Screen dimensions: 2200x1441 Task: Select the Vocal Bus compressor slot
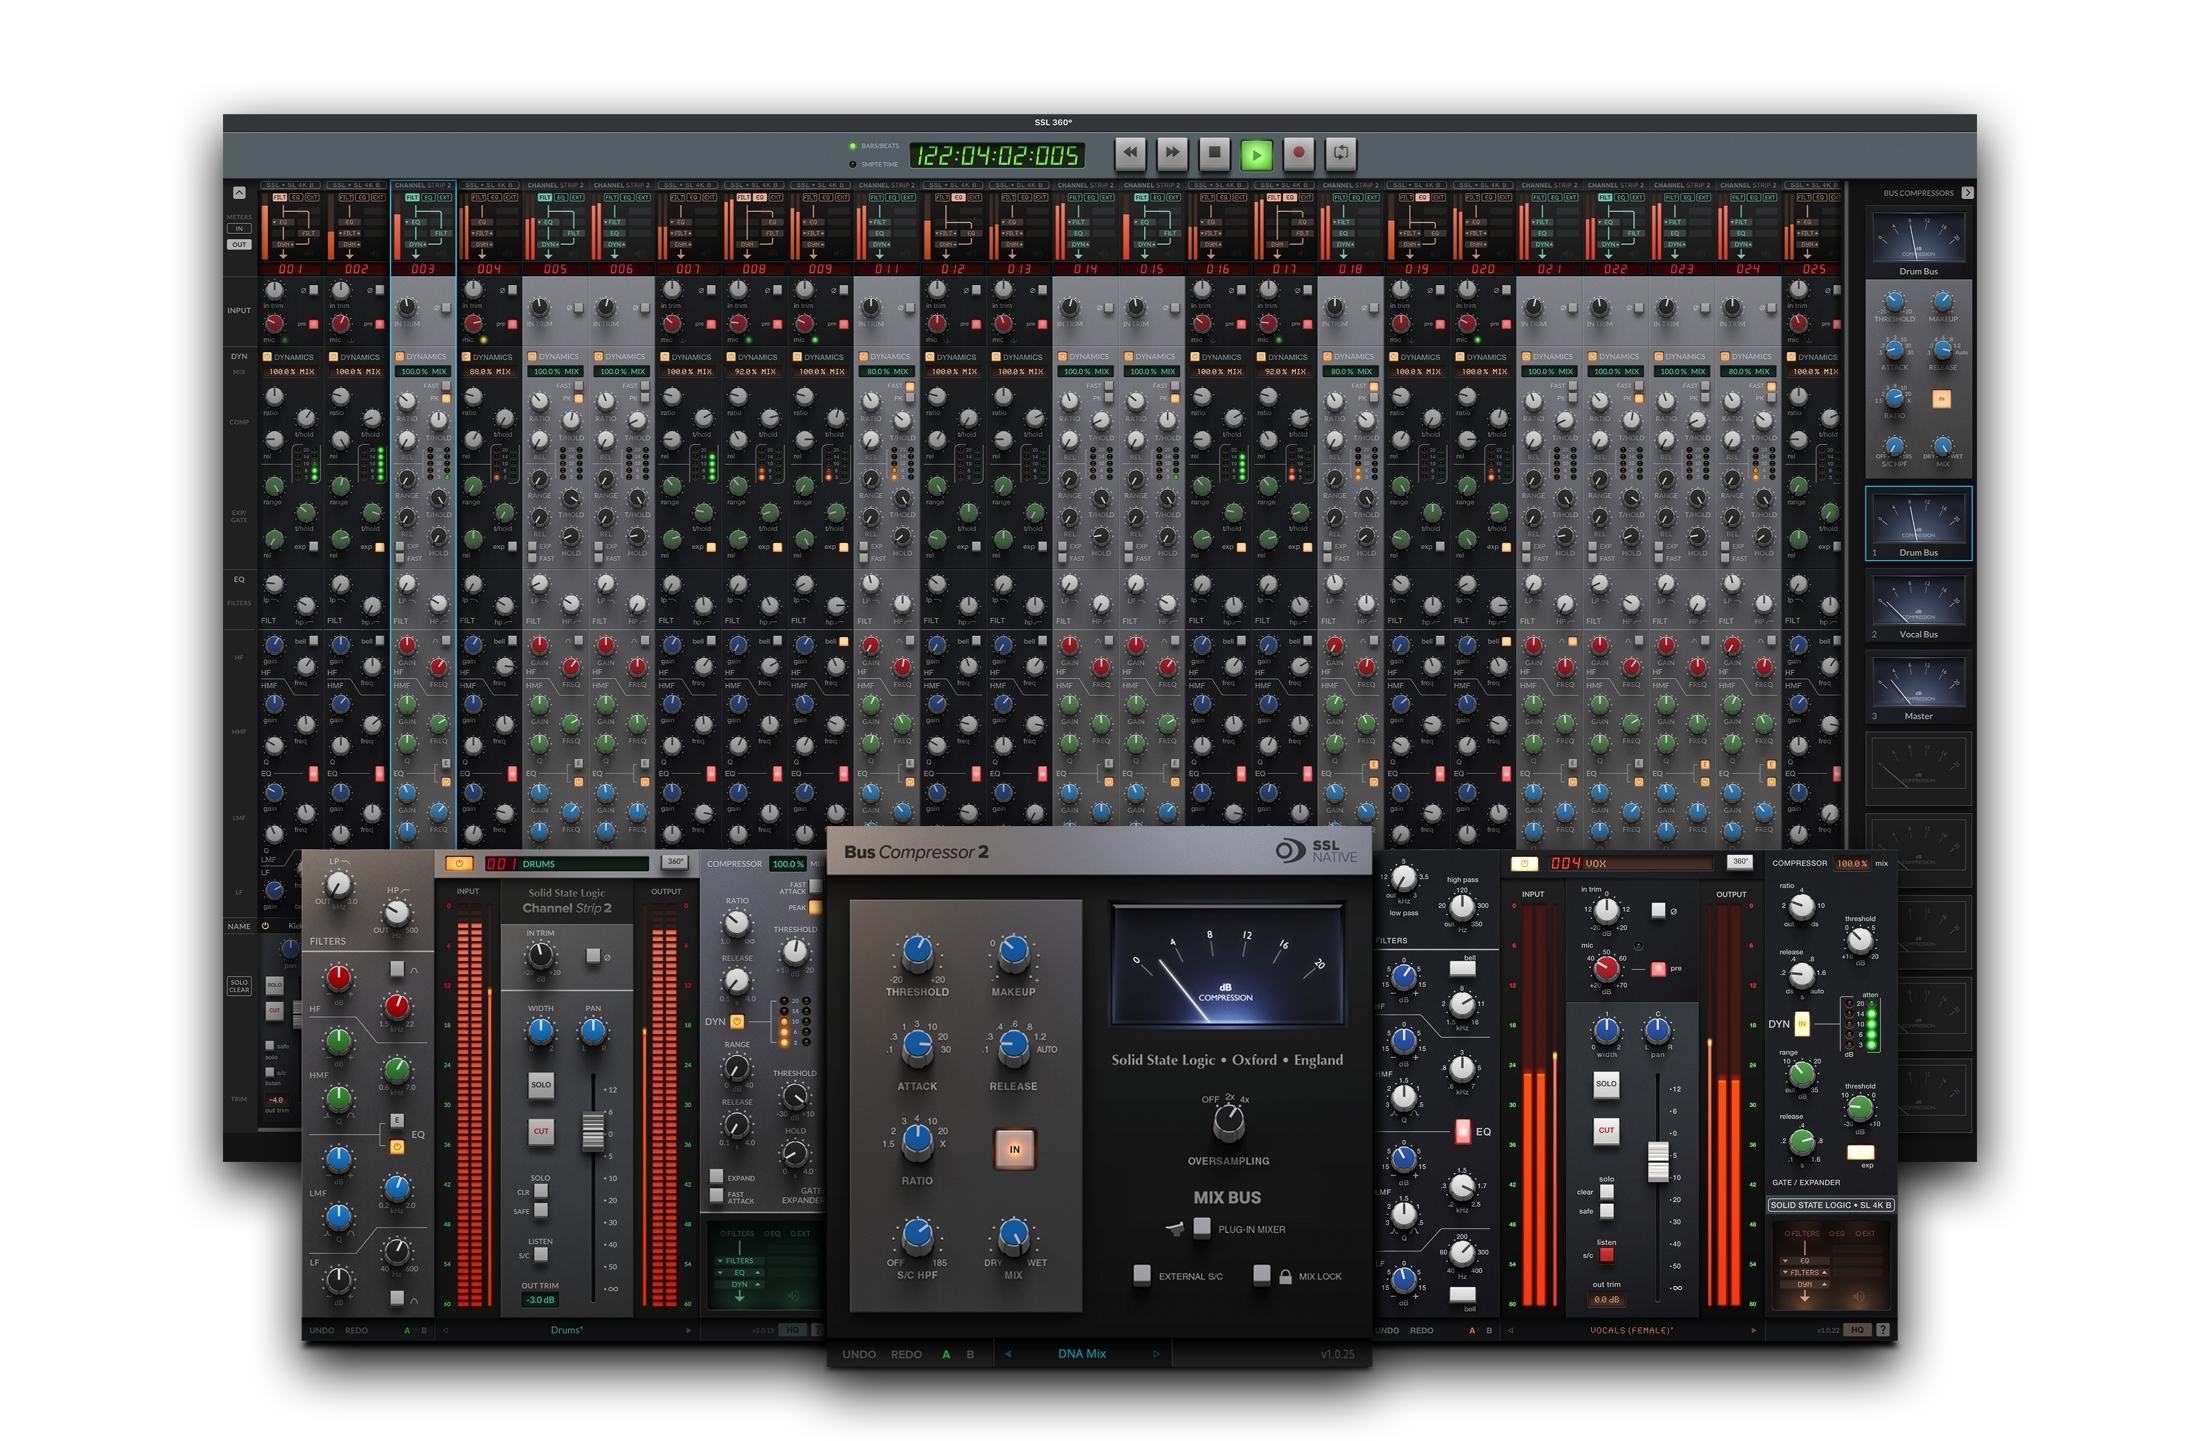coord(1918,606)
